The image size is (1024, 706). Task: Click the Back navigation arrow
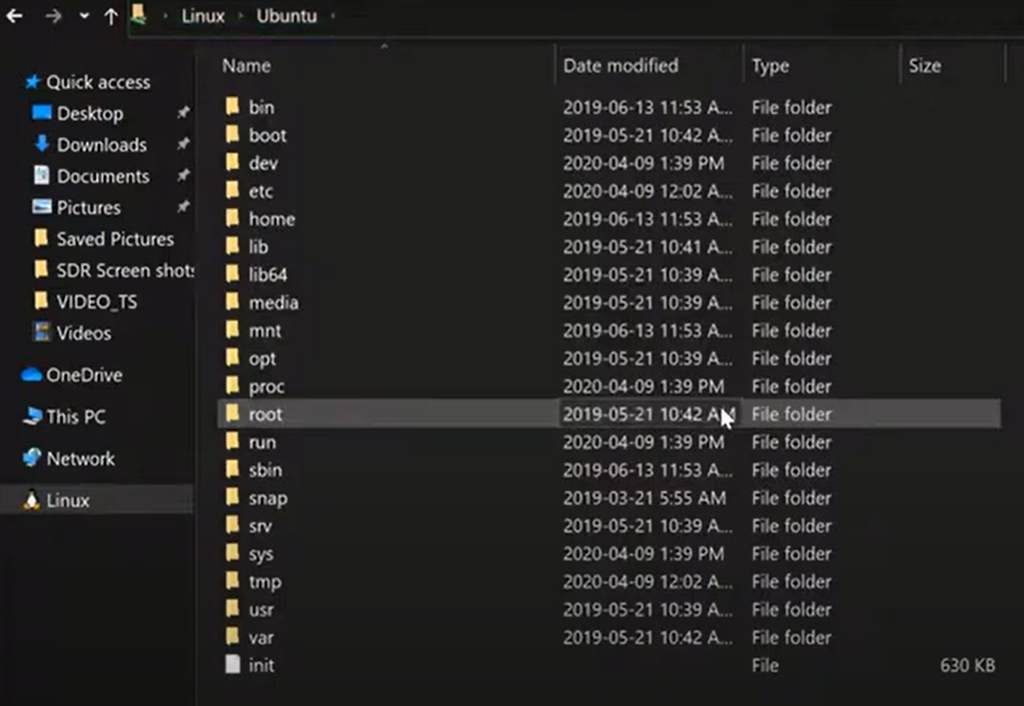point(14,16)
